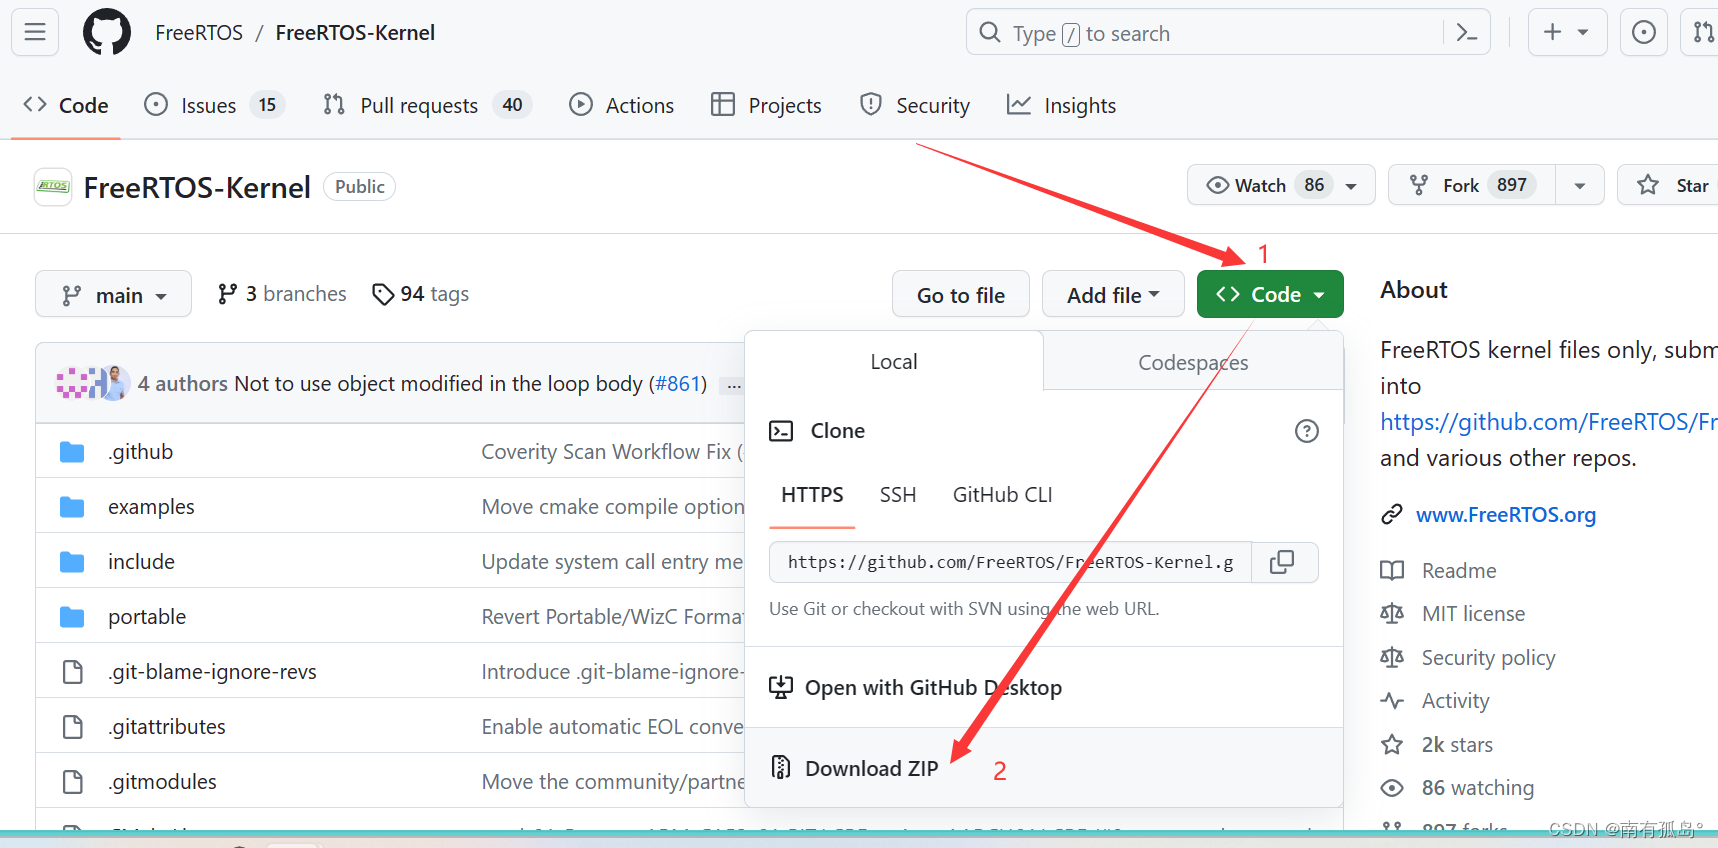The image size is (1718, 848).
Task: Open the portable folder name
Action: (x=147, y=617)
